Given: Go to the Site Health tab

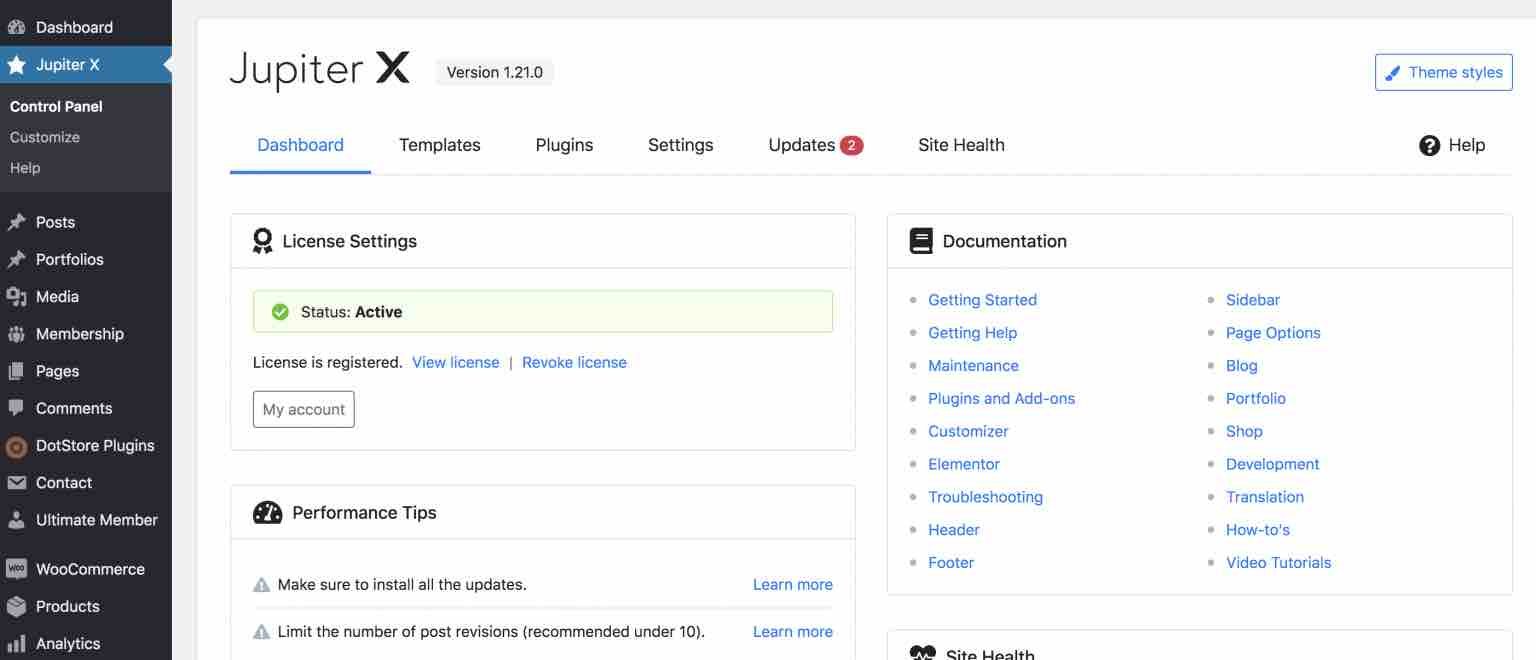Looking at the screenshot, I should click(960, 145).
